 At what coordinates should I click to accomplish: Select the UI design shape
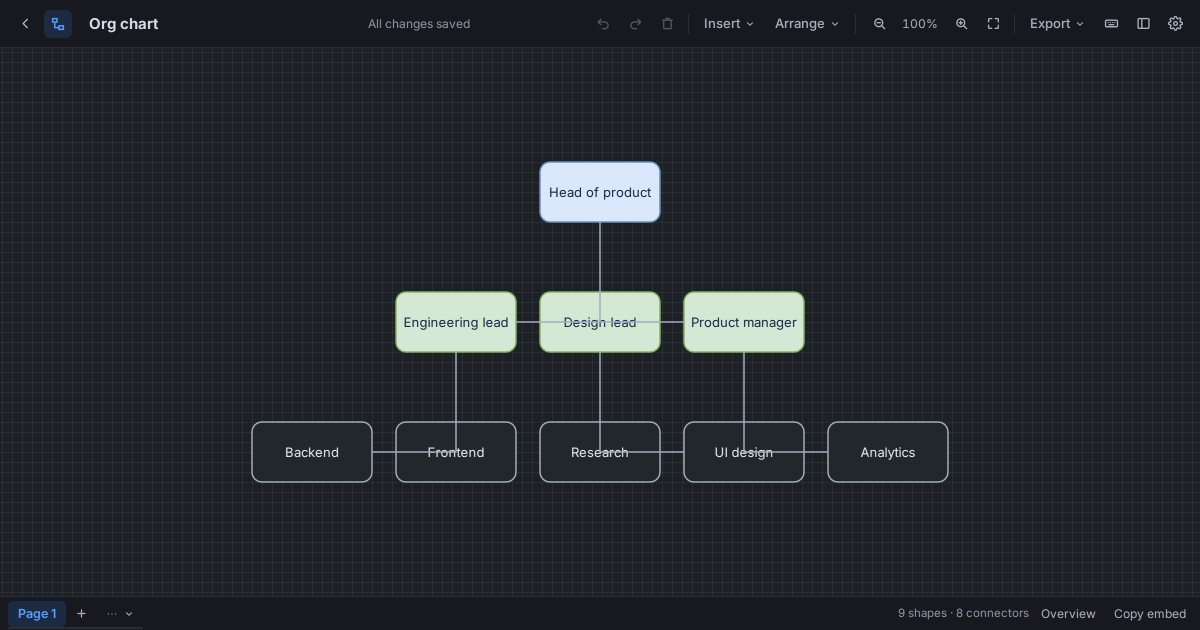[x=744, y=452]
